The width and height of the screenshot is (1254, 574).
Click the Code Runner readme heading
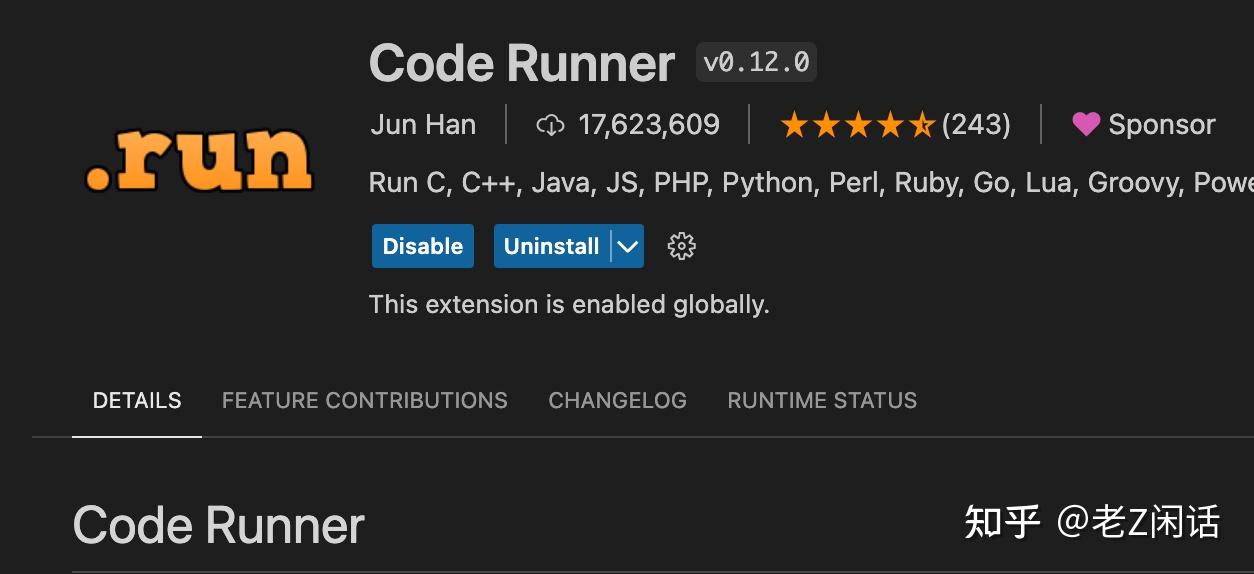point(219,526)
